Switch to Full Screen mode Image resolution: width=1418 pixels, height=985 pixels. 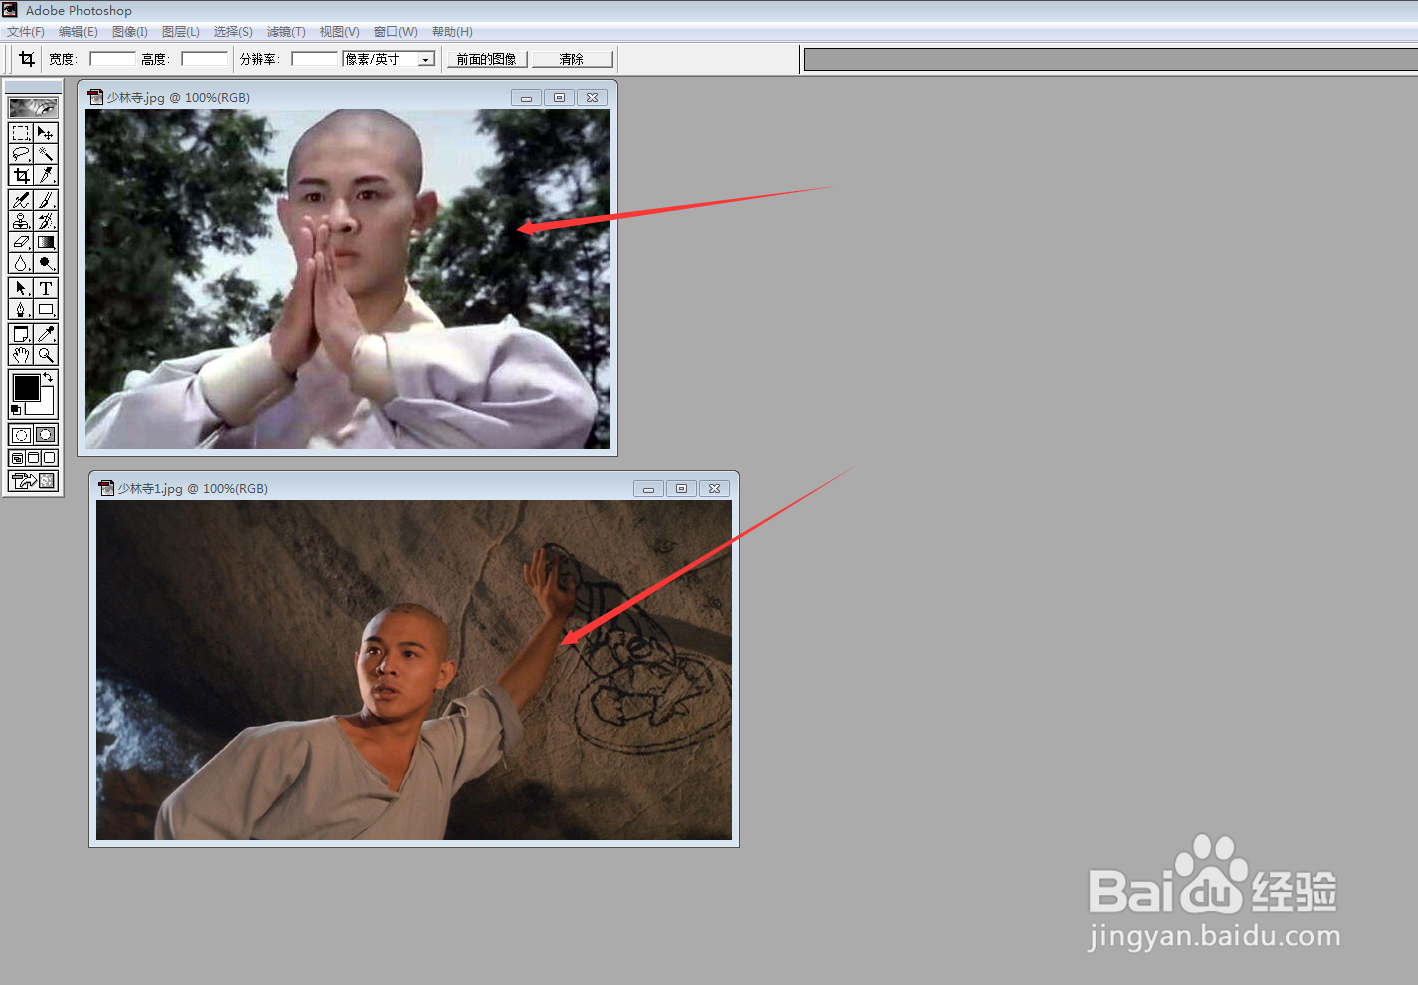49,458
